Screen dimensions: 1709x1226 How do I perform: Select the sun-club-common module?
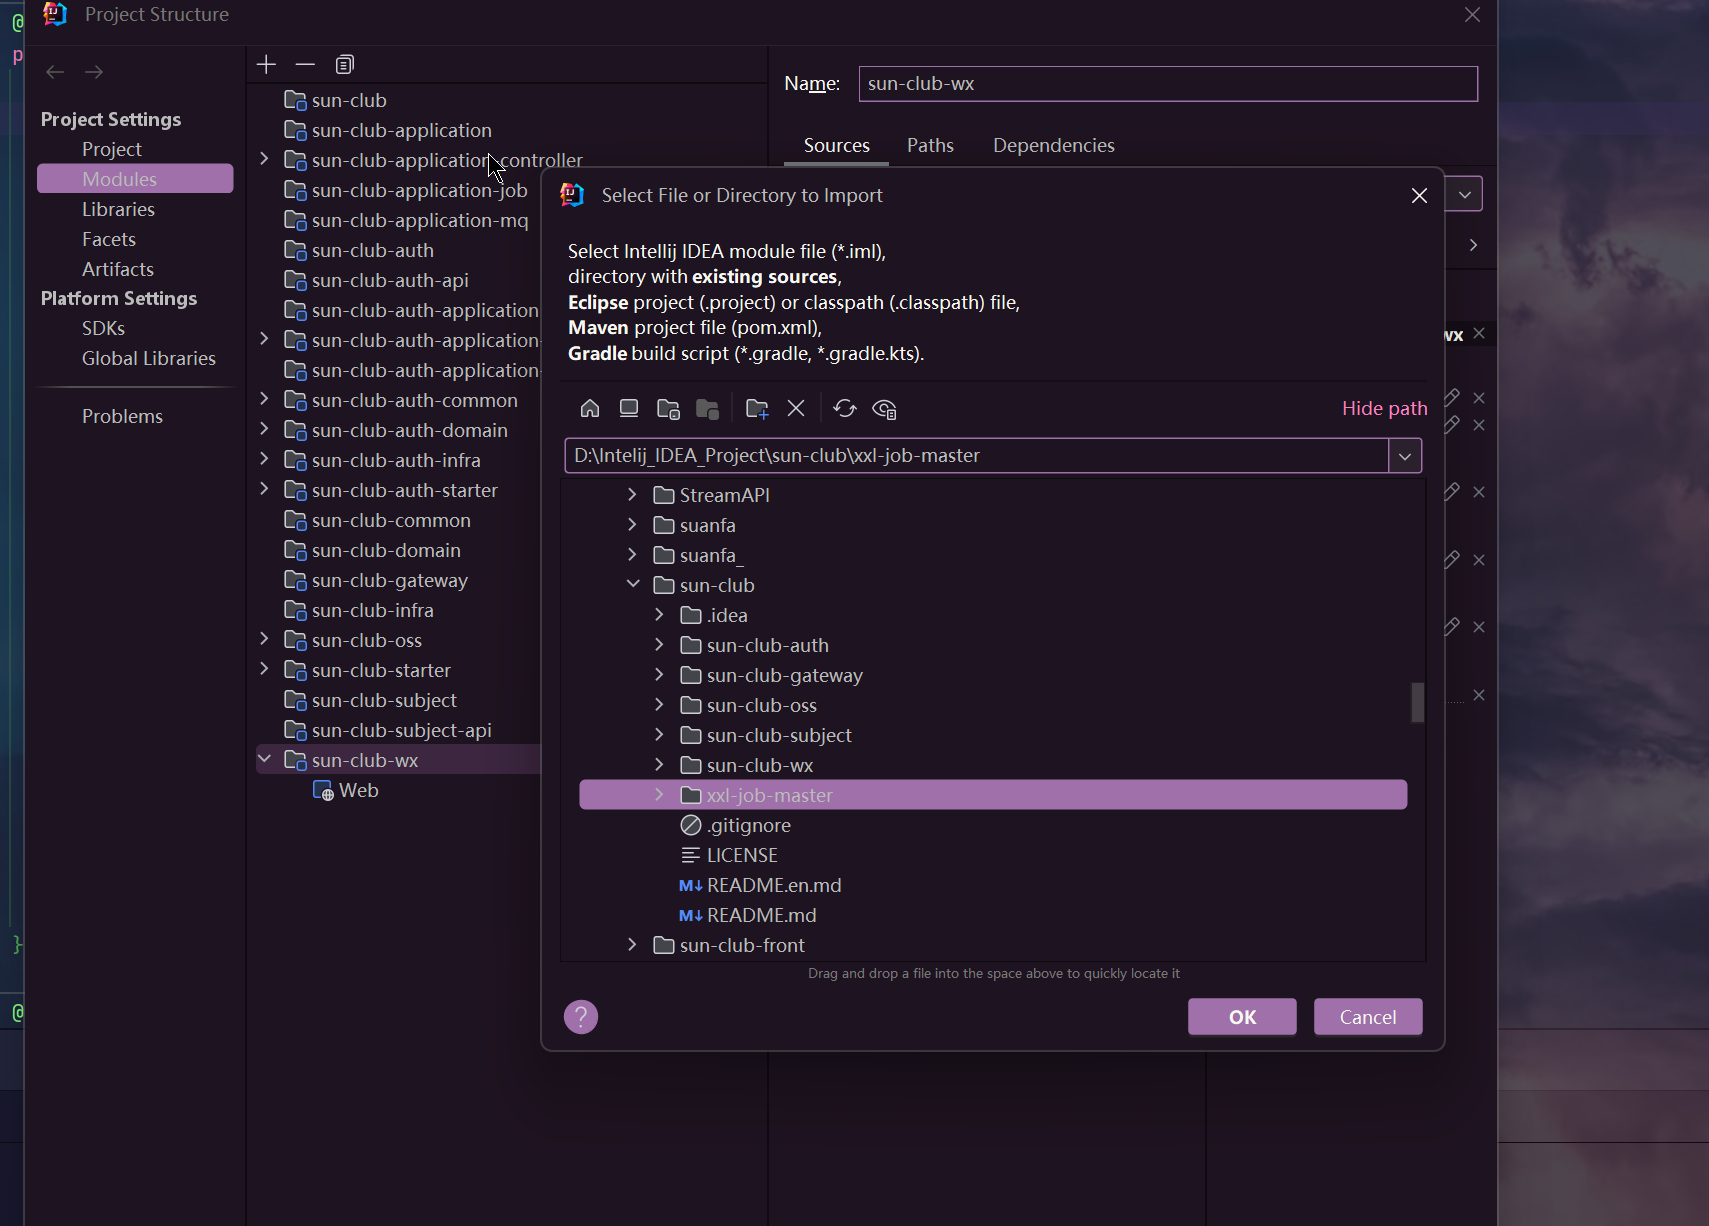click(391, 520)
